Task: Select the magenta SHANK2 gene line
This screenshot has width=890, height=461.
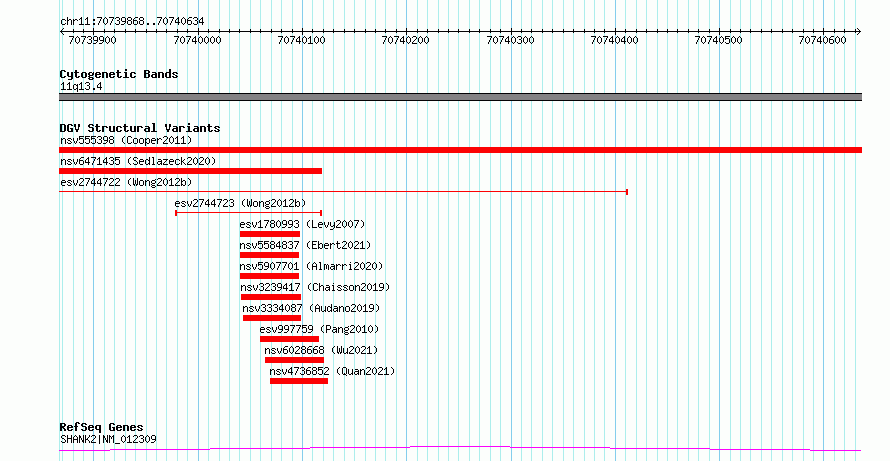Action: [x=460, y=449]
